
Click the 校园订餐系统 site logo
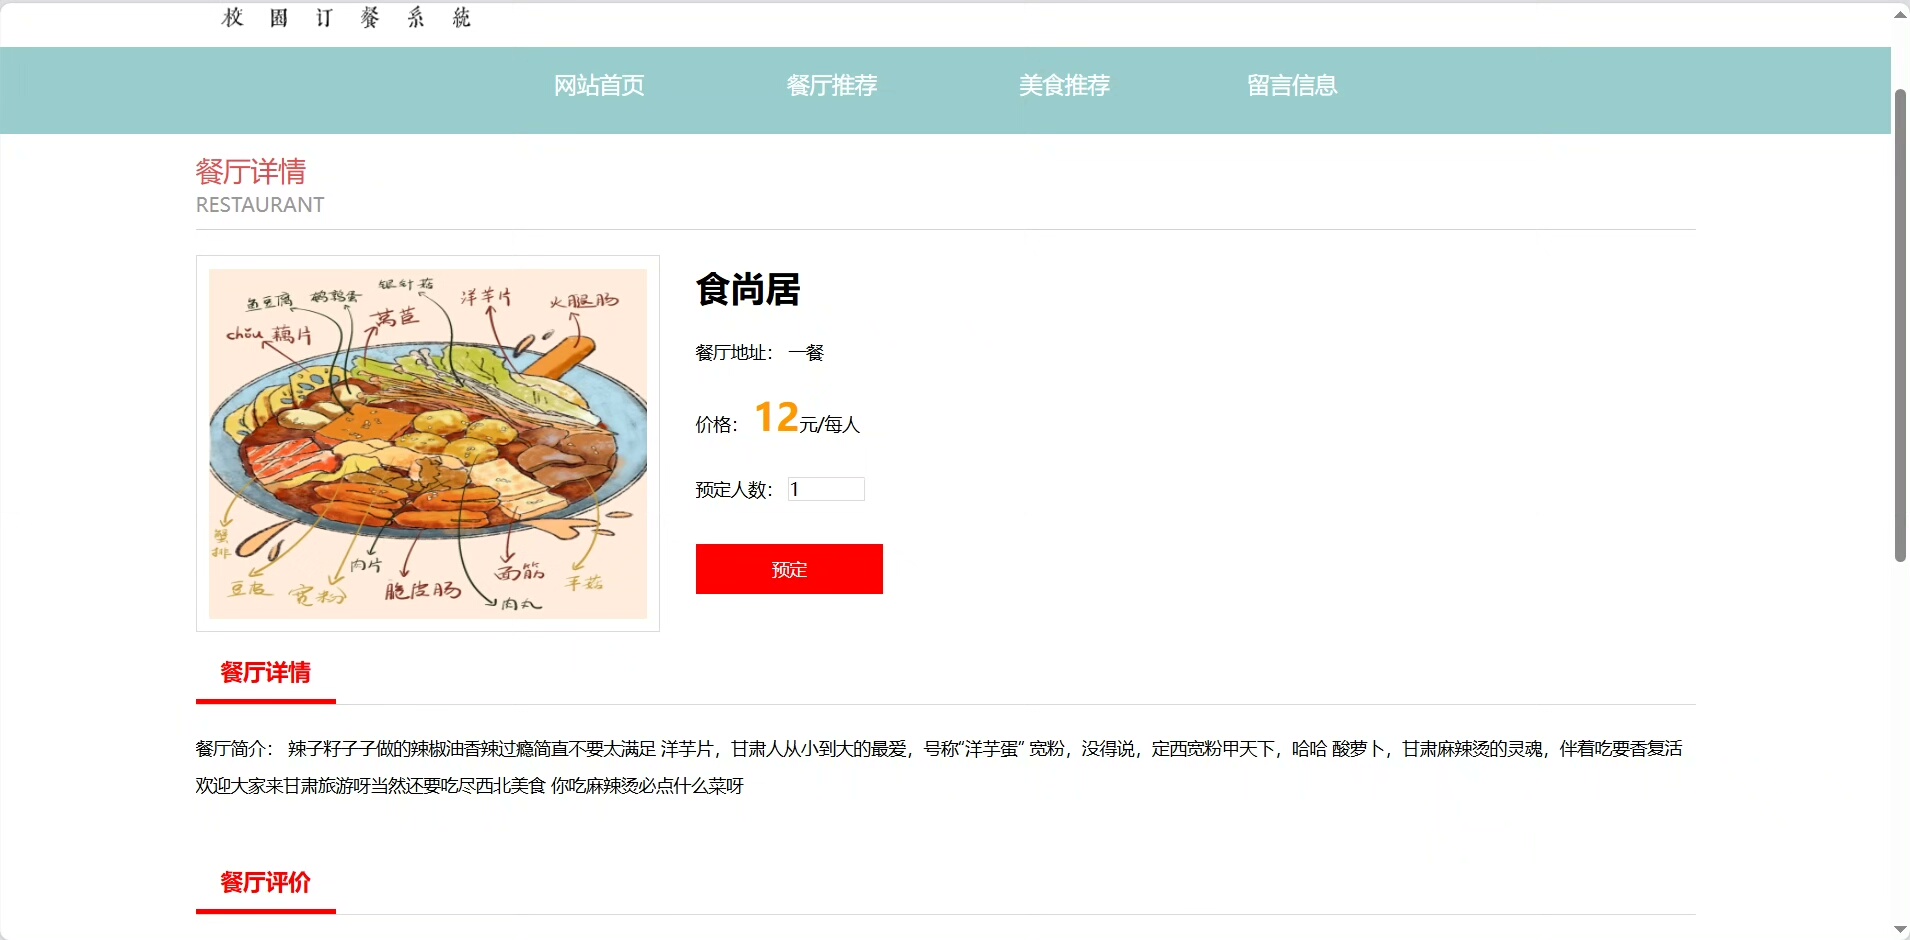click(x=346, y=18)
